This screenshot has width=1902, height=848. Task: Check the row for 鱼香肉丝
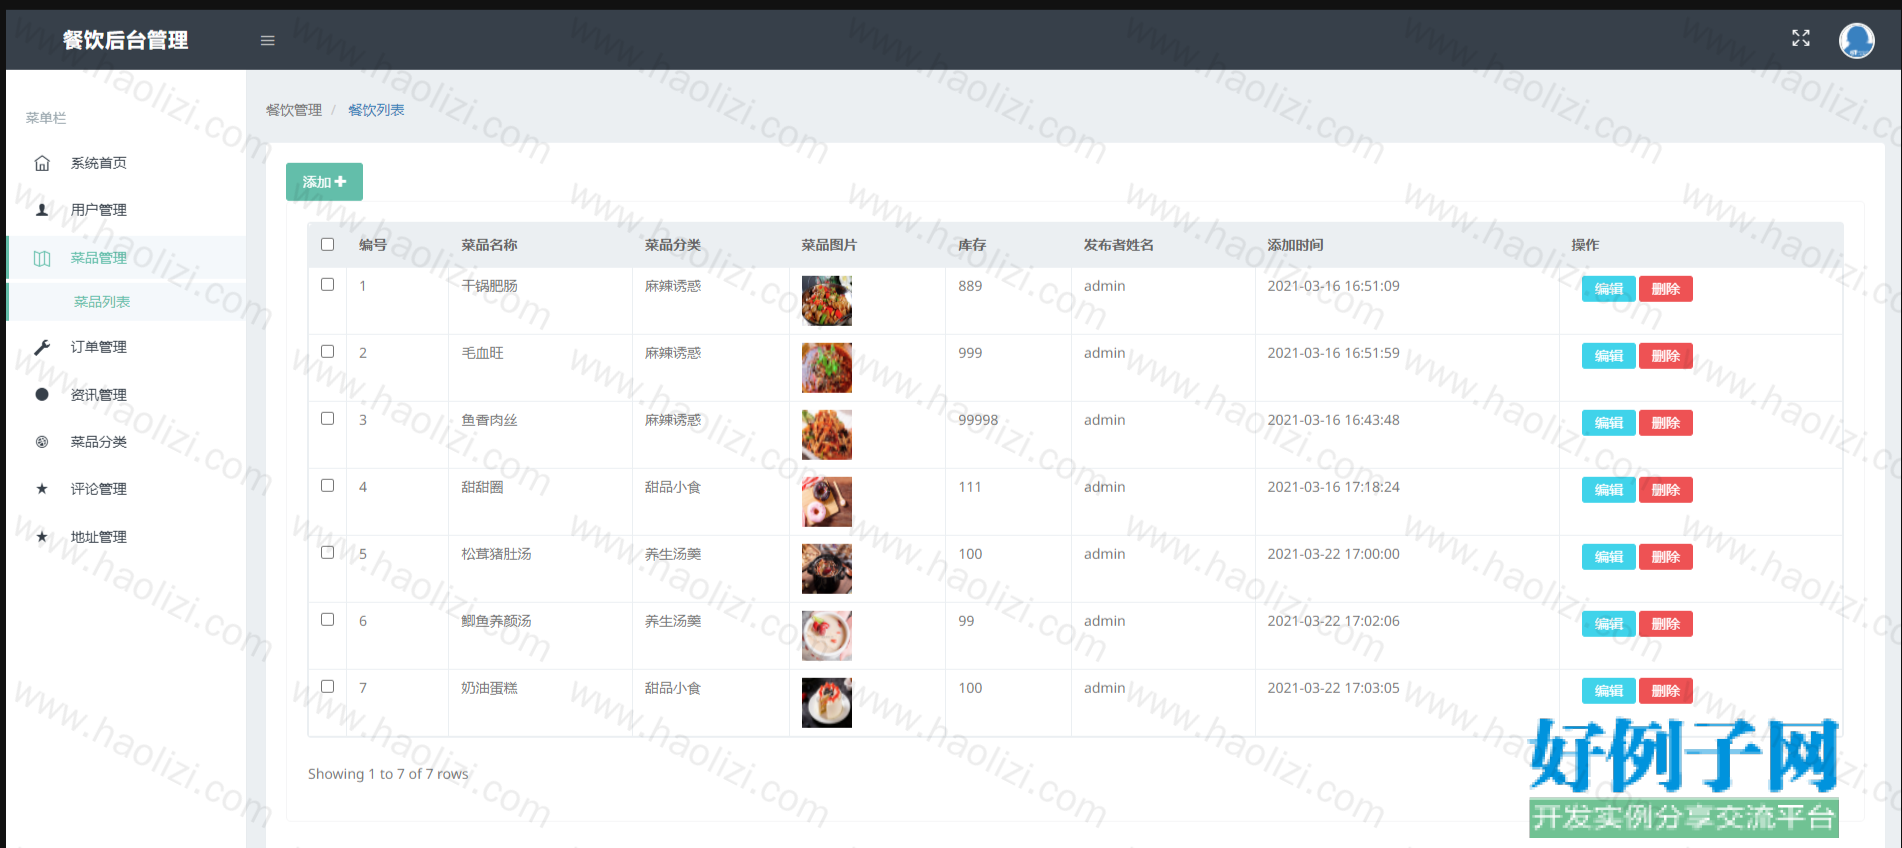[x=327, y=418]
